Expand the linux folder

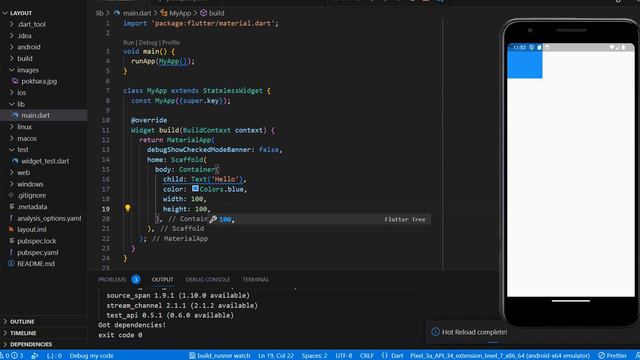(24, 127)
